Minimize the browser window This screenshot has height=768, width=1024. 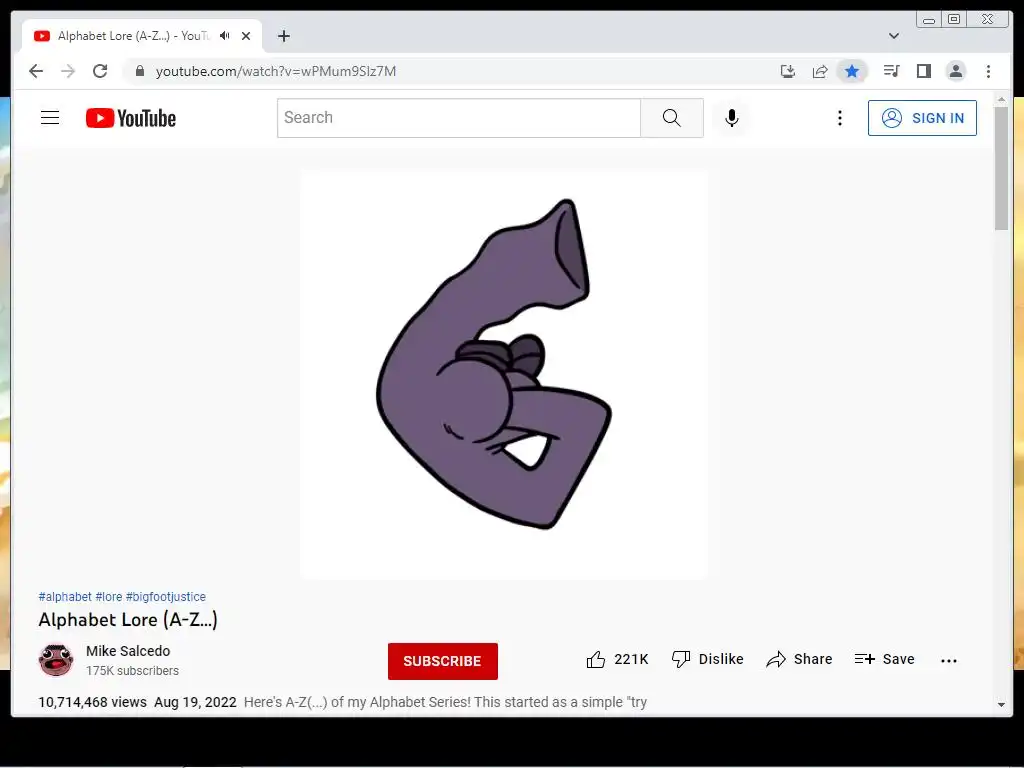pos(929,19)
